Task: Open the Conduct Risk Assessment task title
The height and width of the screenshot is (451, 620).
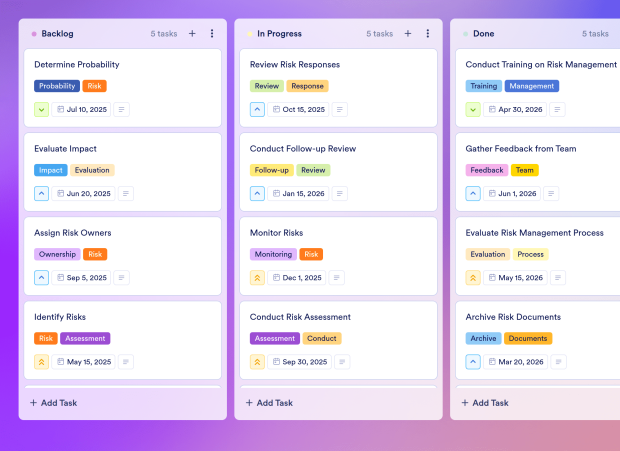Action: 300,317
